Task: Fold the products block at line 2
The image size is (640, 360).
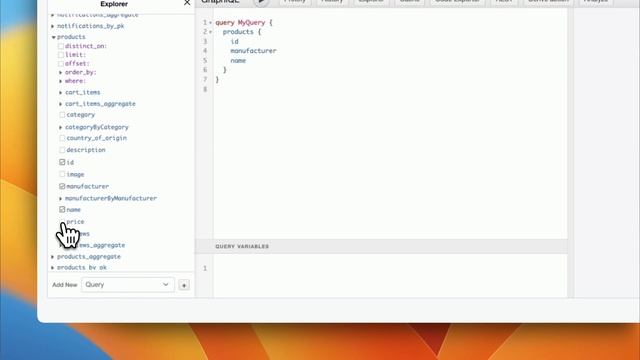Action: point(211,32)
